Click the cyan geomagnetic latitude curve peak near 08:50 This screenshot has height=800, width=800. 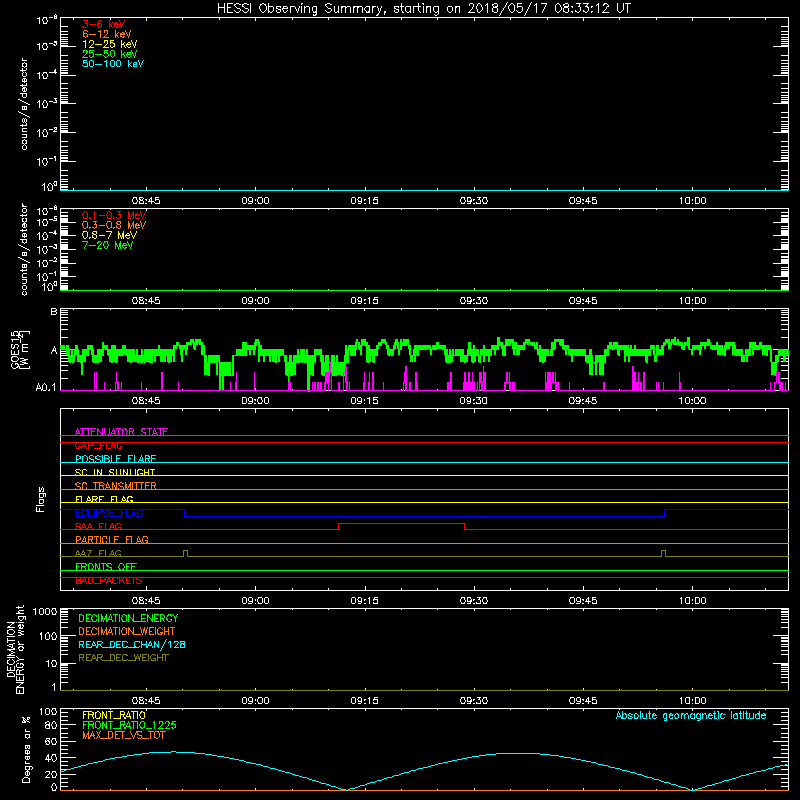[x=173, y=752]
